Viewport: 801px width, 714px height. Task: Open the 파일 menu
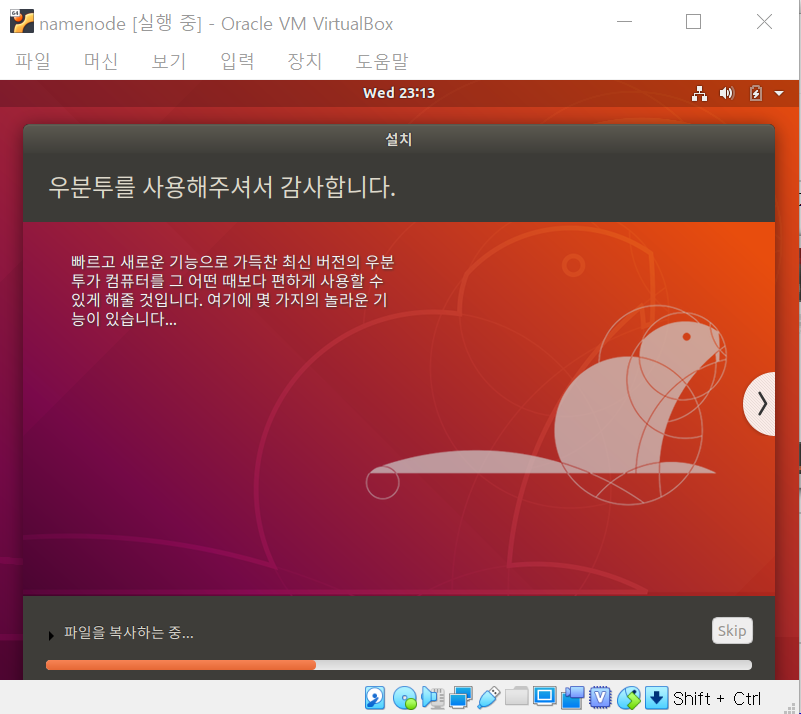(x=33, y=61)
